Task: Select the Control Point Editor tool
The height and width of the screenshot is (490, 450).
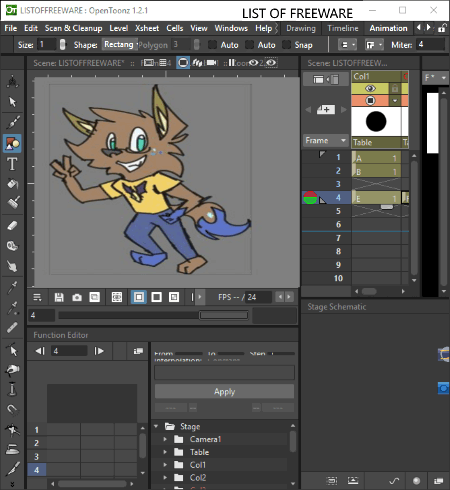Action: pyautogui.click(x=12, y=350)
